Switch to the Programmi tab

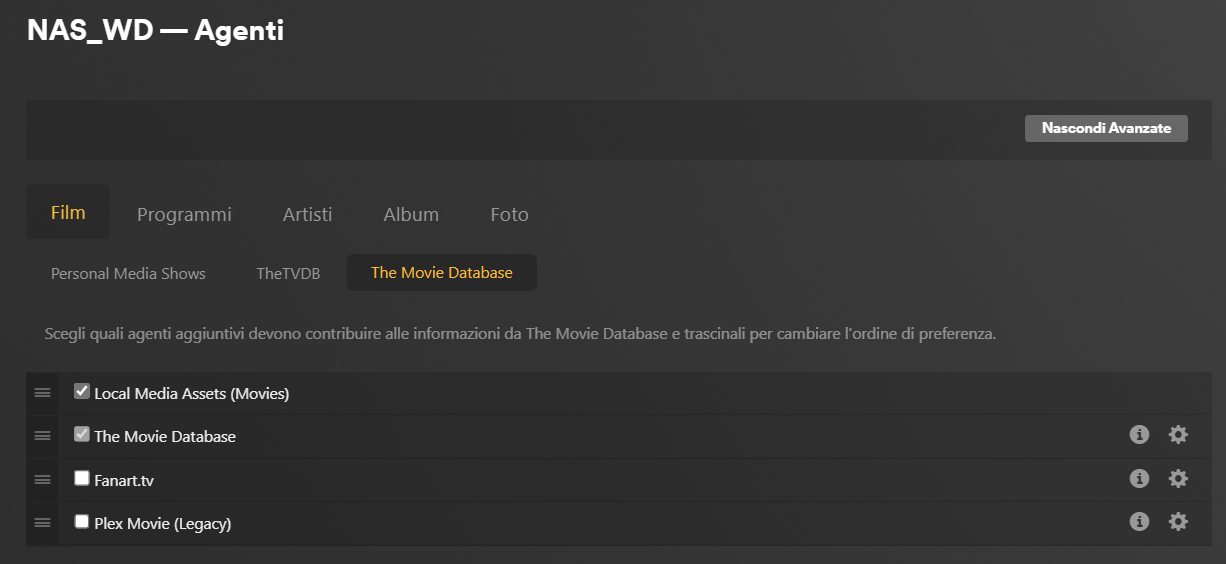pos(184,214)
